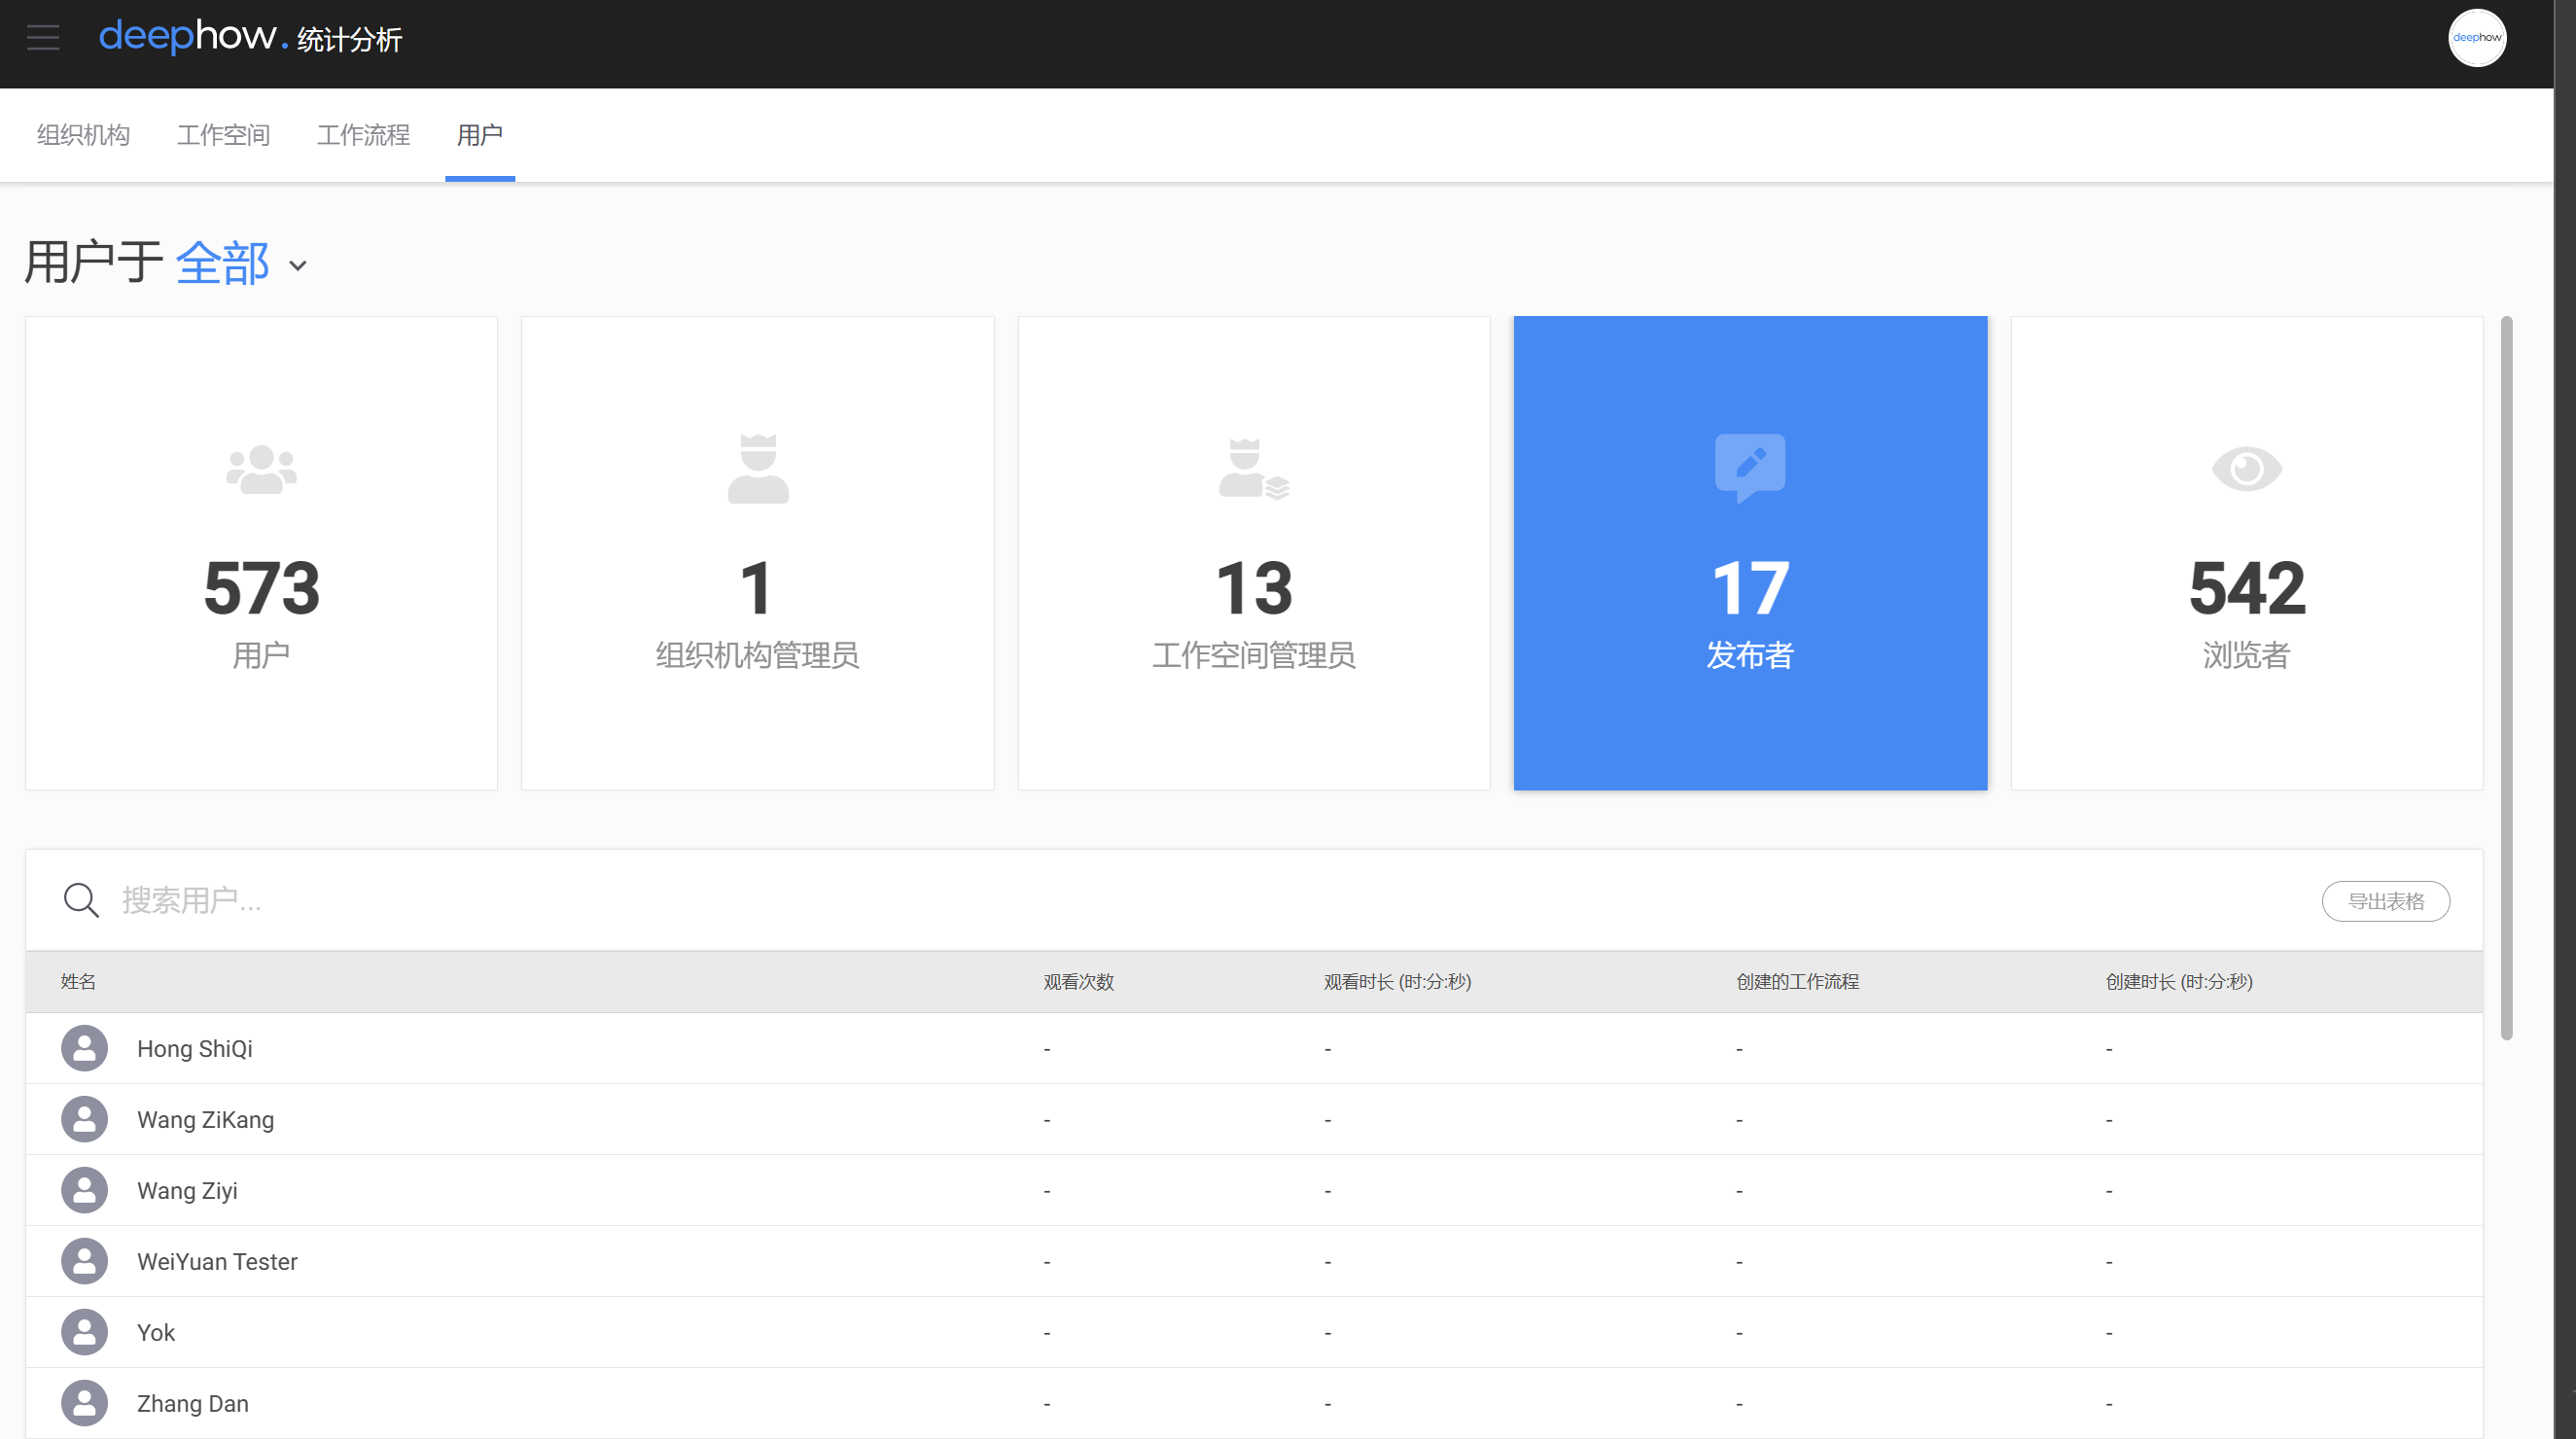Select the 17 发布者 card
Image resolution: width=2576 pixels, height=1439 pixels.
click(x=1750, y=553)
